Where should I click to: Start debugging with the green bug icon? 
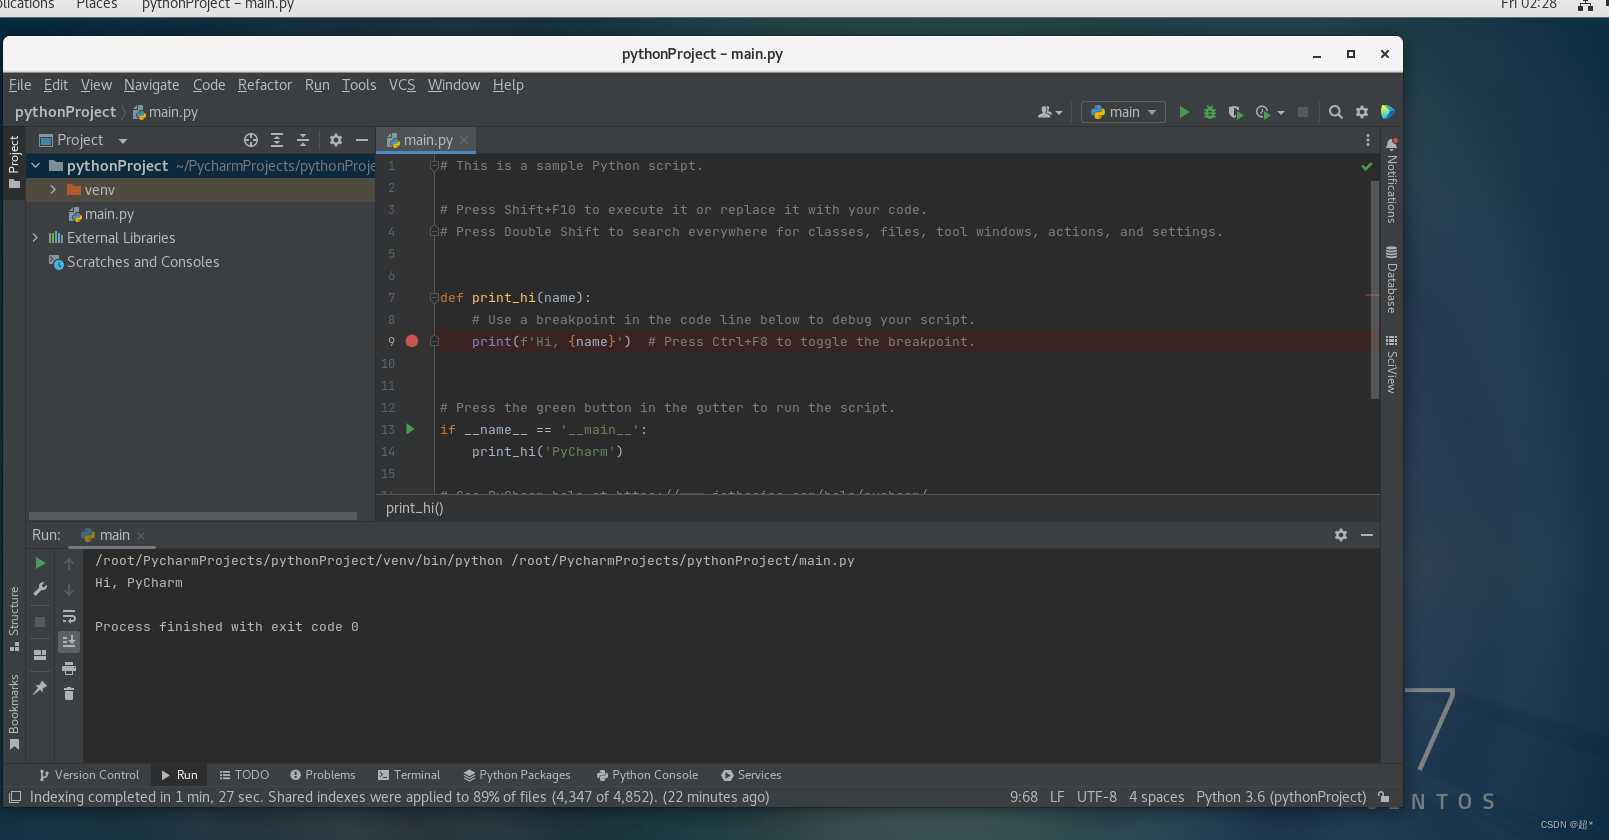pos(1210,112)
